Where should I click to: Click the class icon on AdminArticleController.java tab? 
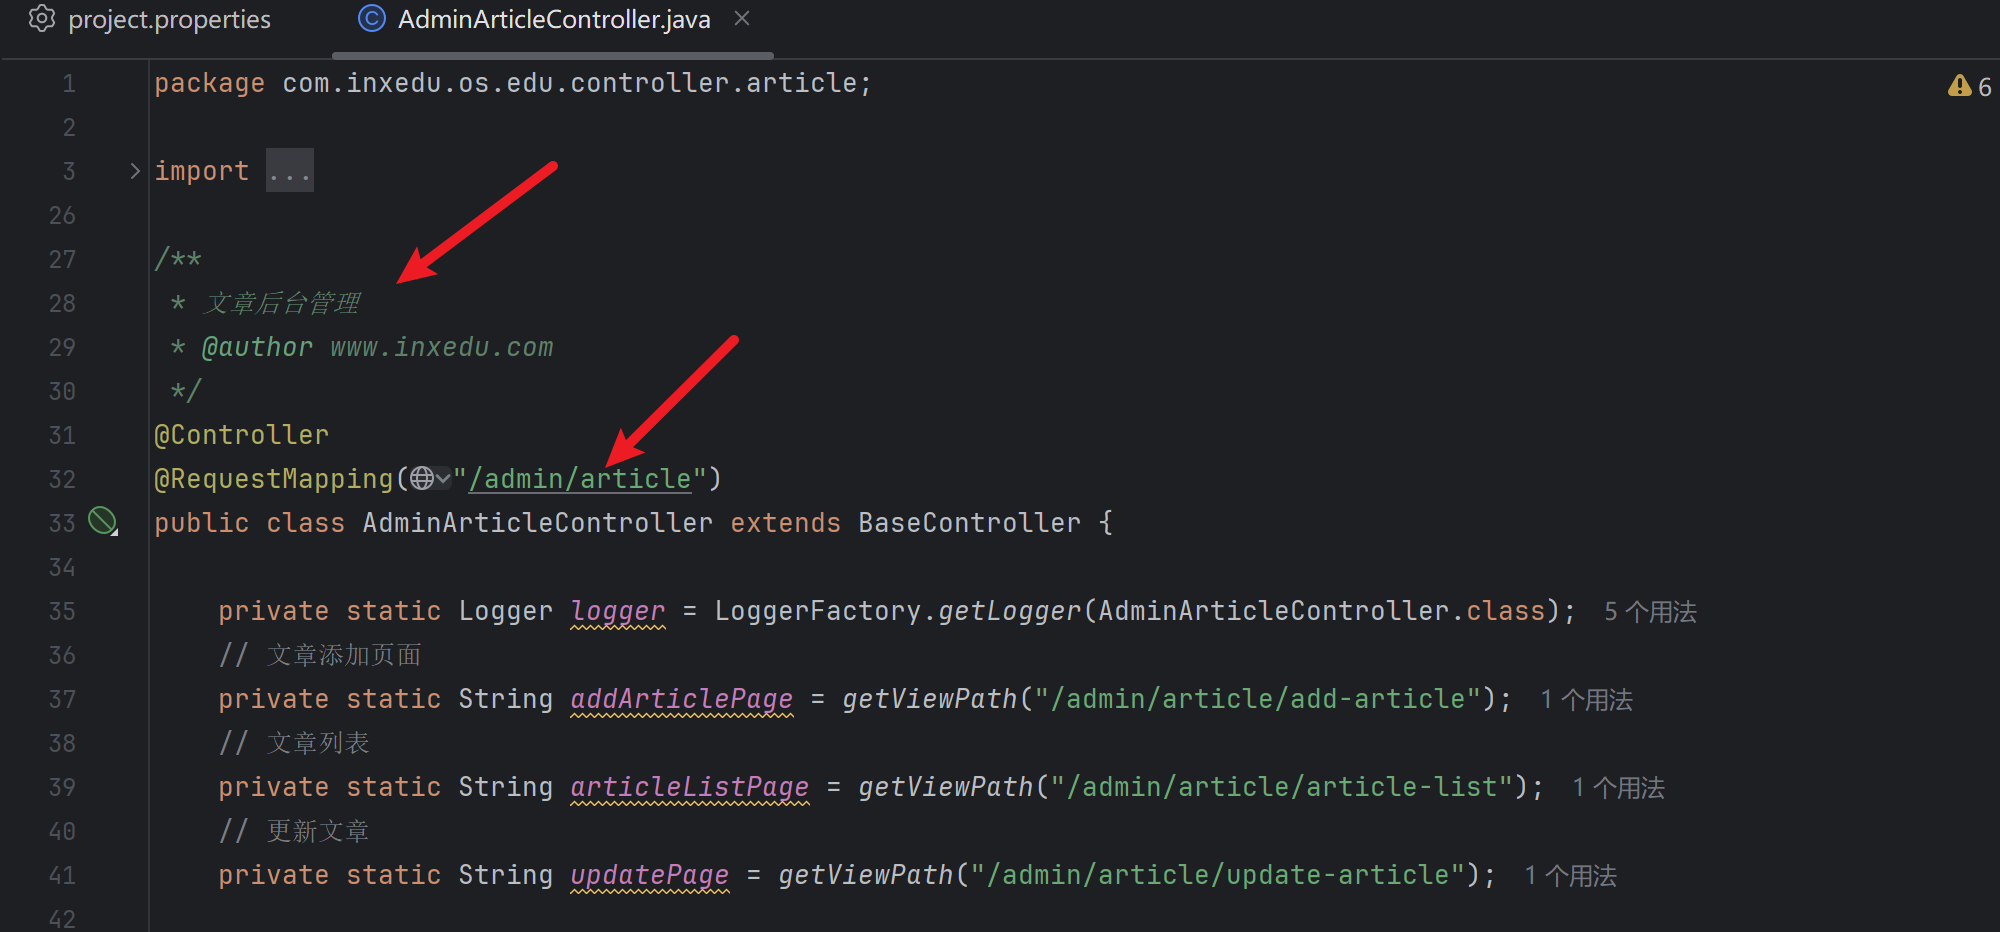click(x=372, y=19)
